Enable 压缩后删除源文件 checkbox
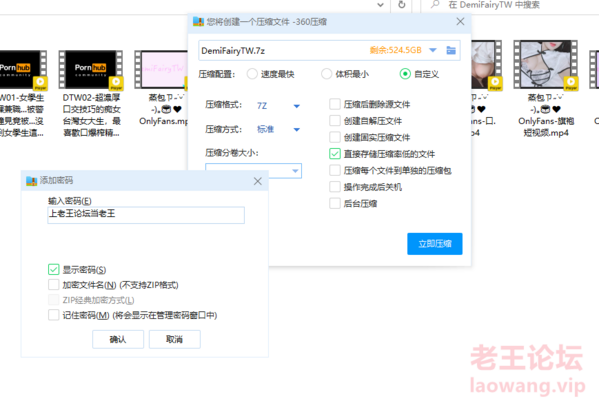 coord(335,104)
